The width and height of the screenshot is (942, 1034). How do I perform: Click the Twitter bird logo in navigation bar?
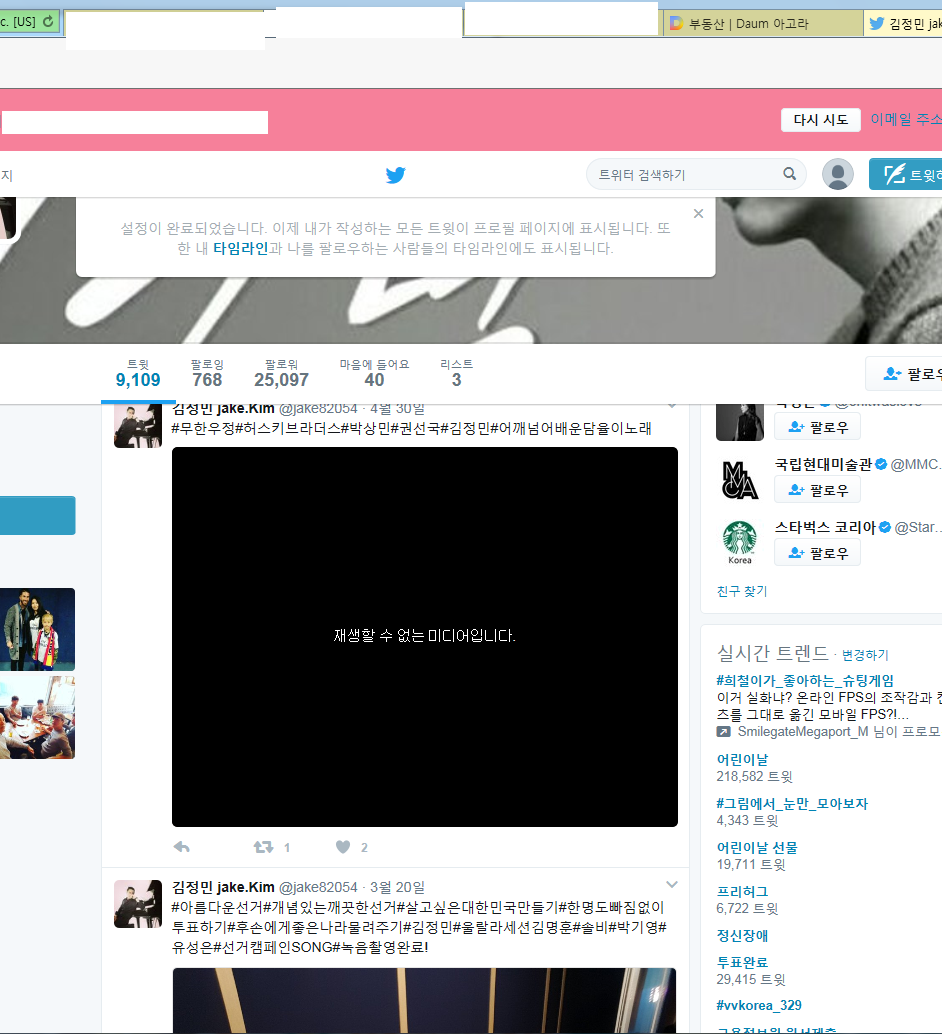tap(395, 175)
